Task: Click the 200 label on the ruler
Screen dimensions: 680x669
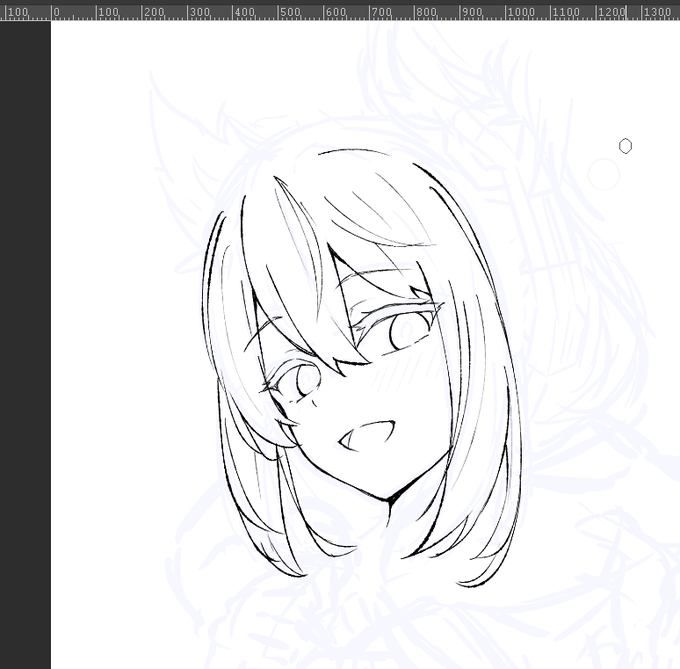Action: point(154,12)
